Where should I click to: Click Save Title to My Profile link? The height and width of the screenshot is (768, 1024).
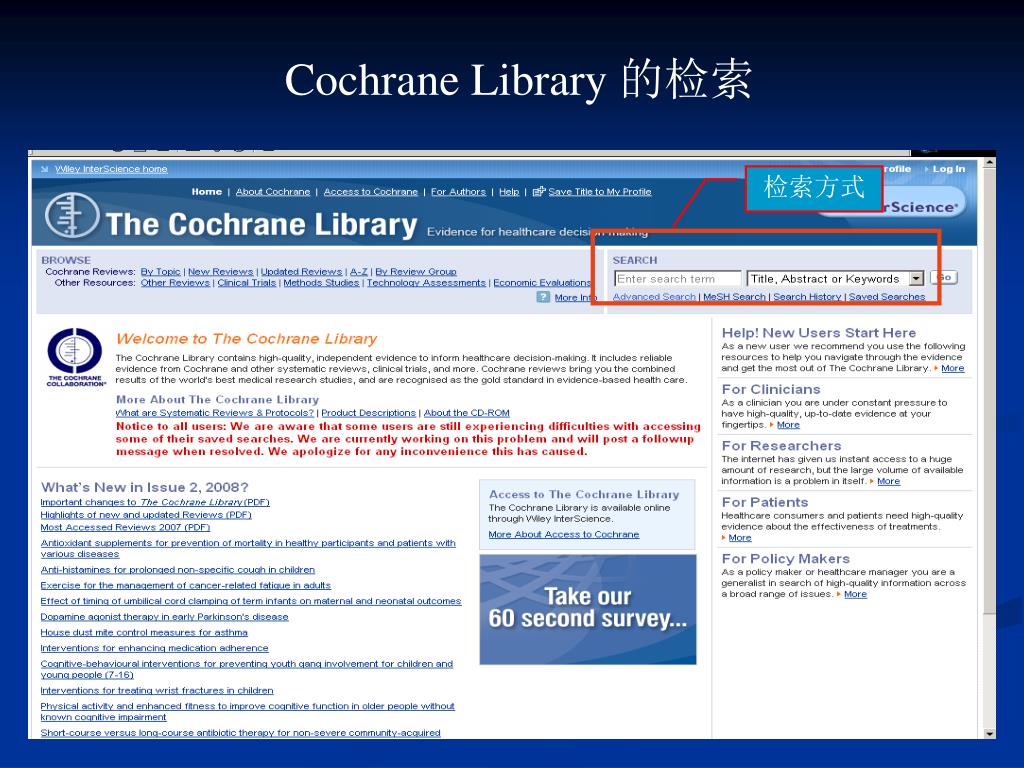[600, 191]
